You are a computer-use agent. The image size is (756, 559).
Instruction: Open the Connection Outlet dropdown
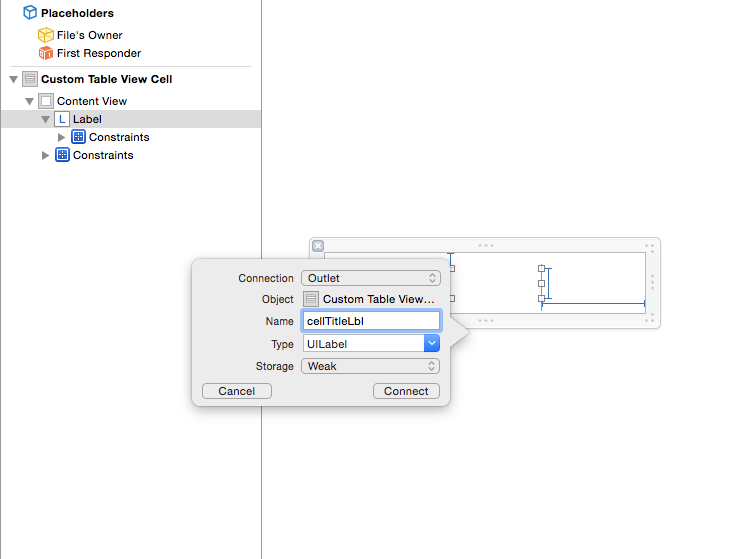pyautogui.click(x=371, y=278)
